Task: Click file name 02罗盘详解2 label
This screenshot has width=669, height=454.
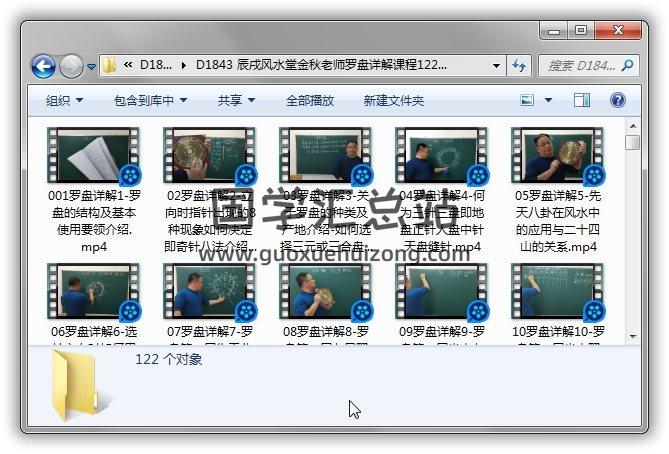Action: 210,221
